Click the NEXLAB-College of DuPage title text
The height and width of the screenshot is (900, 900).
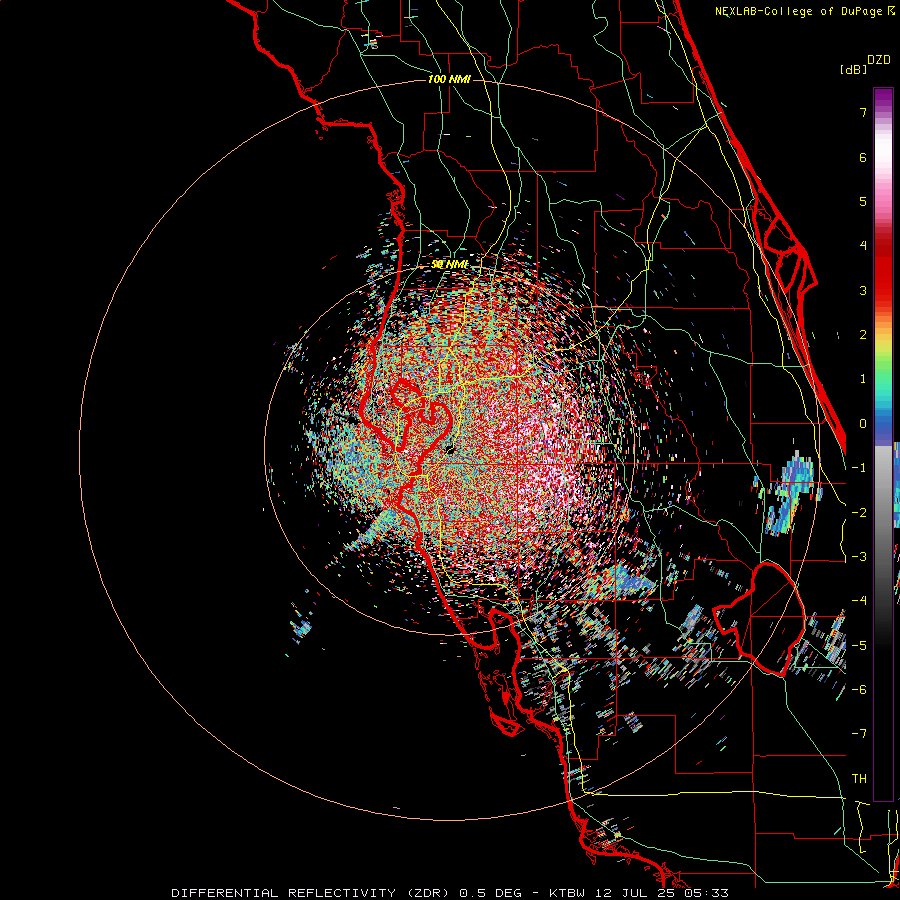click(805, 11)
